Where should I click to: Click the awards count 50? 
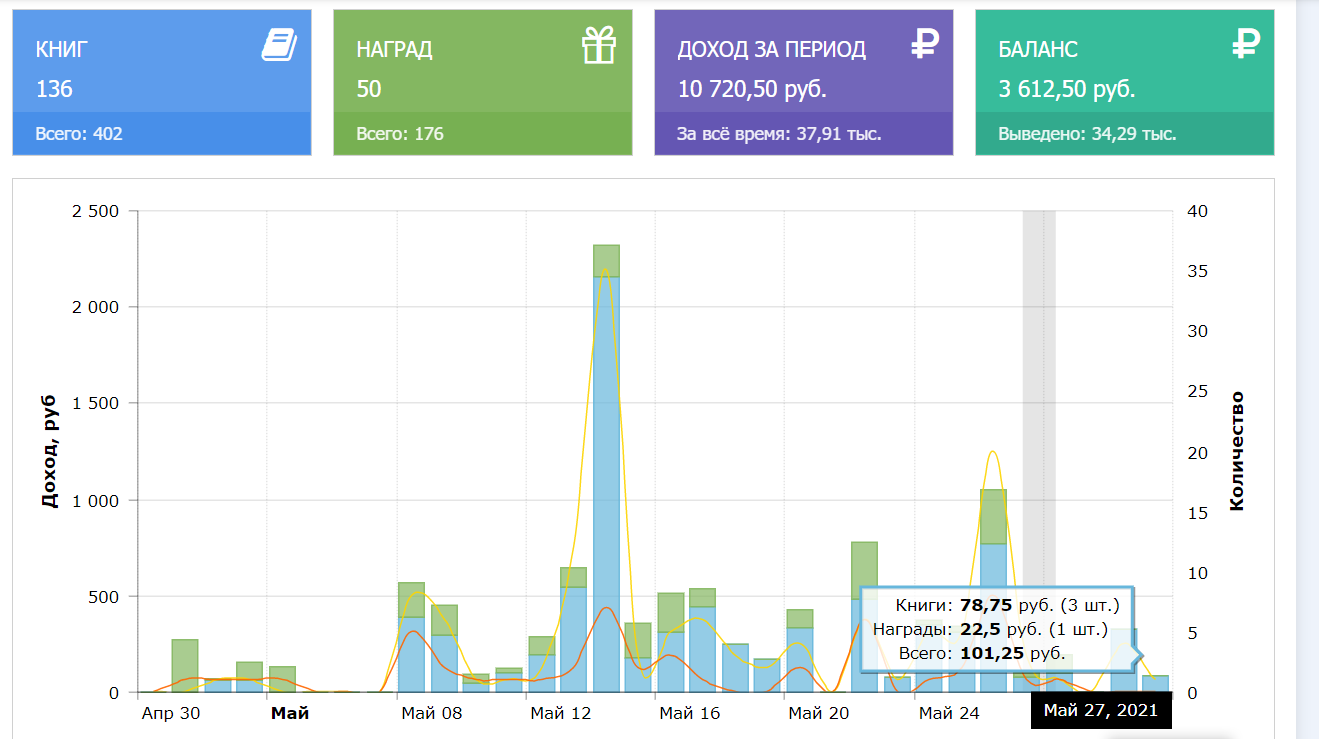[369, 89]
